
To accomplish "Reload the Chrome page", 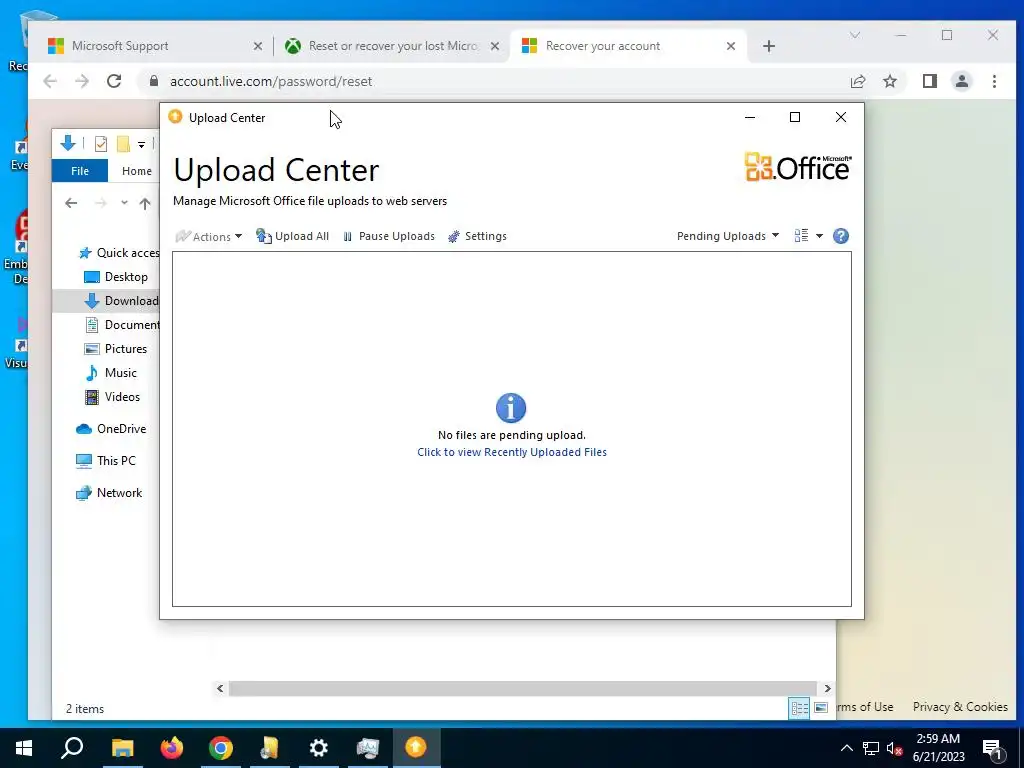I will pyautogui.click(x=114, y=81).
